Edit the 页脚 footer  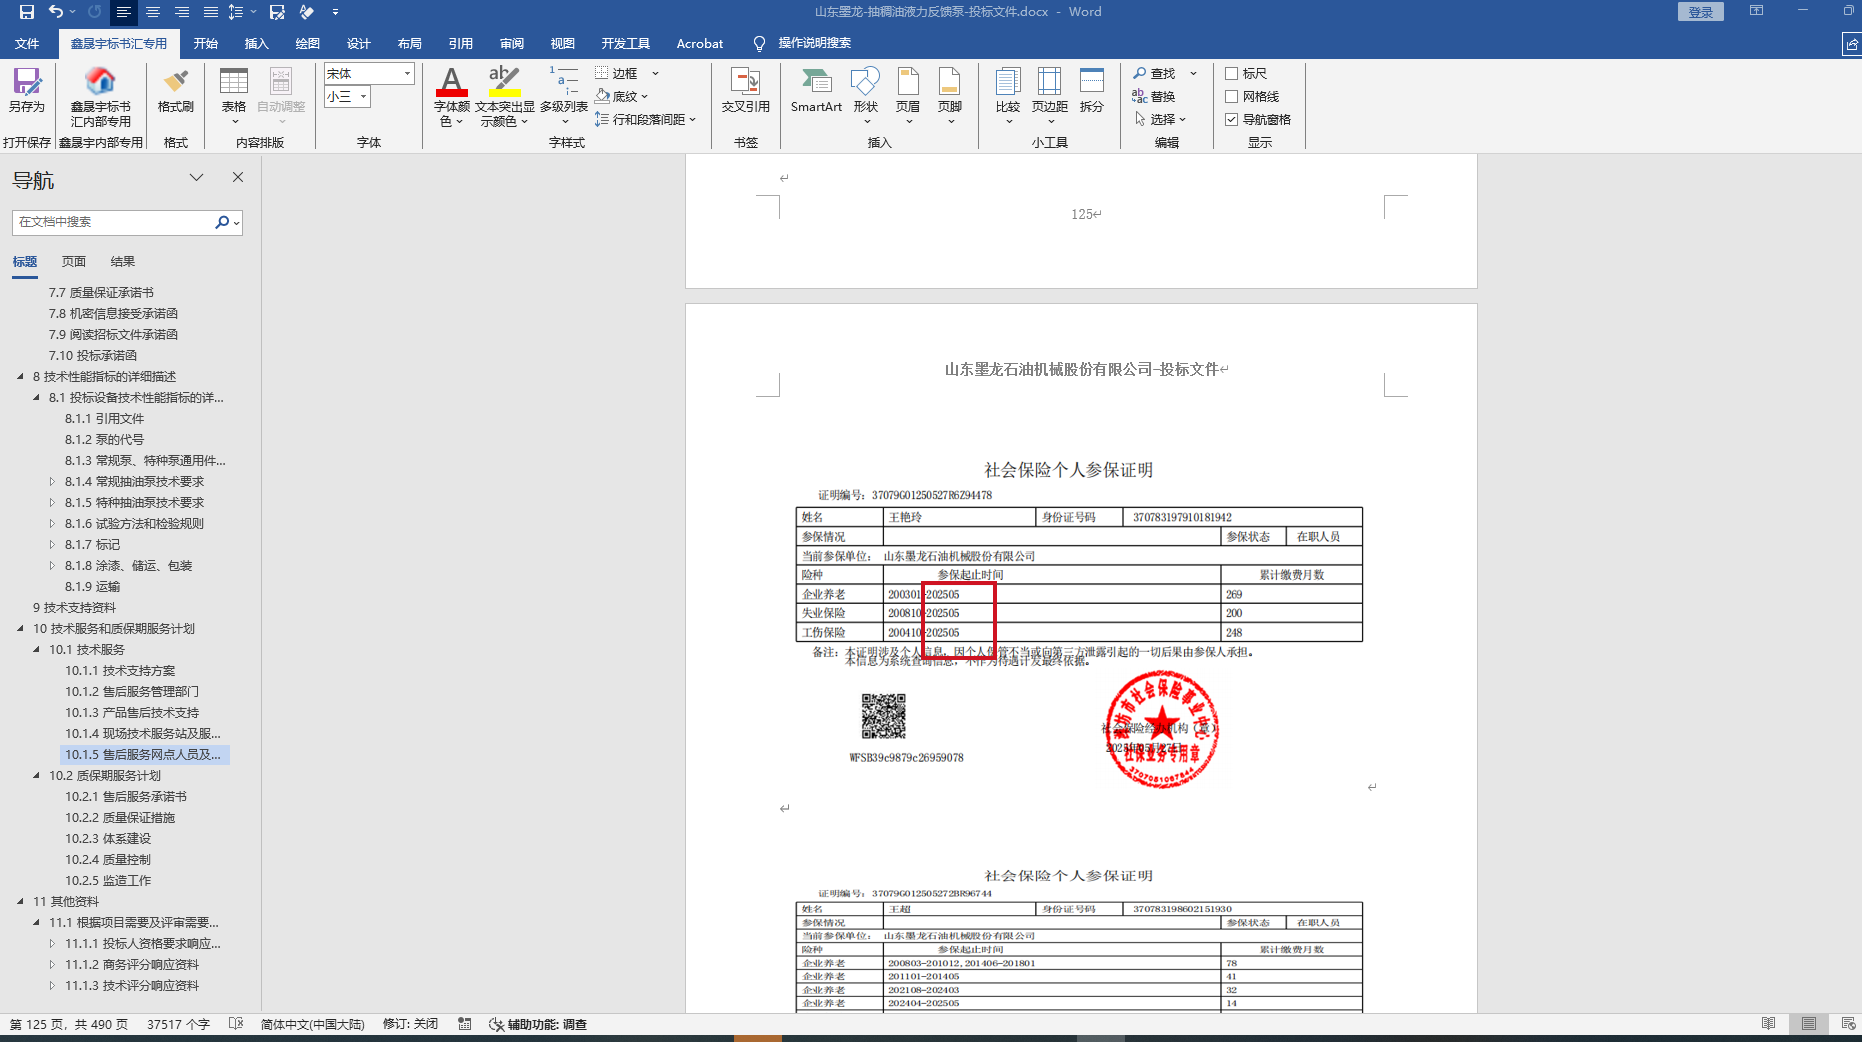pyautogui.click(x=950, y=96)
